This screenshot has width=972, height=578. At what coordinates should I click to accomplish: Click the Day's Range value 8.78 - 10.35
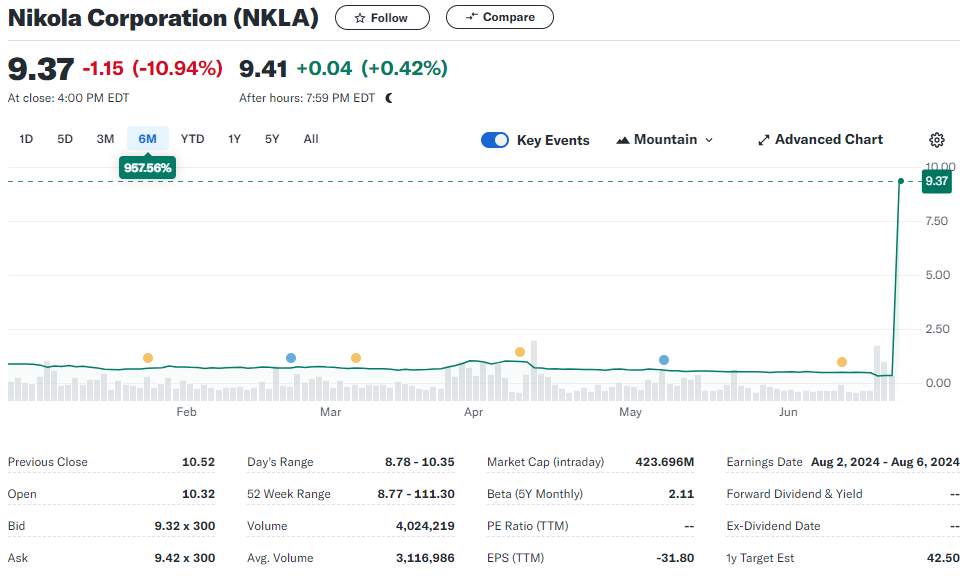(420, 462)
